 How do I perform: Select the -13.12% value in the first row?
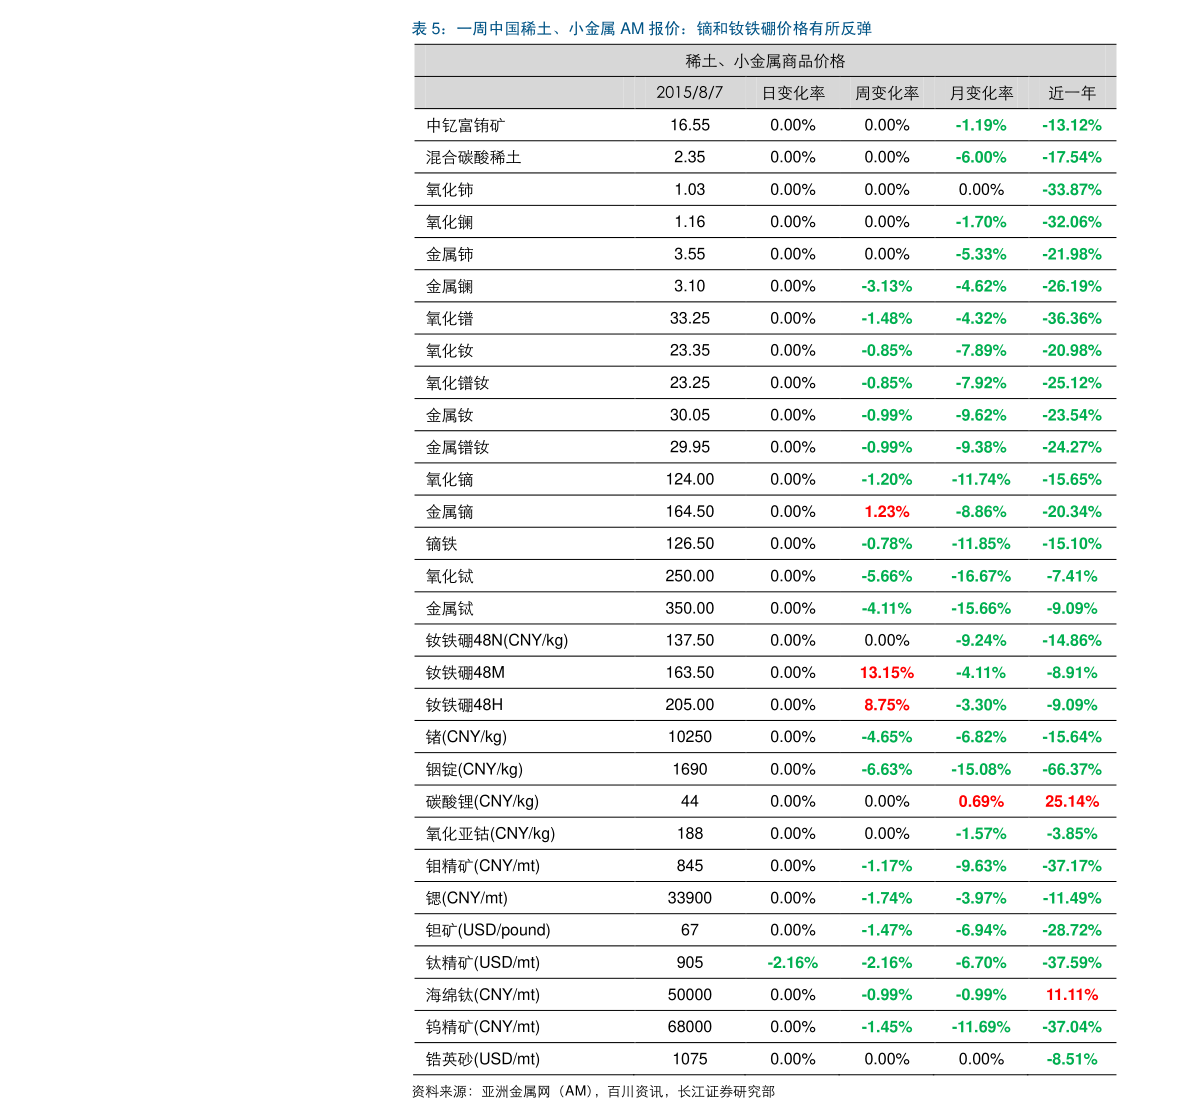click(1072, 126)
